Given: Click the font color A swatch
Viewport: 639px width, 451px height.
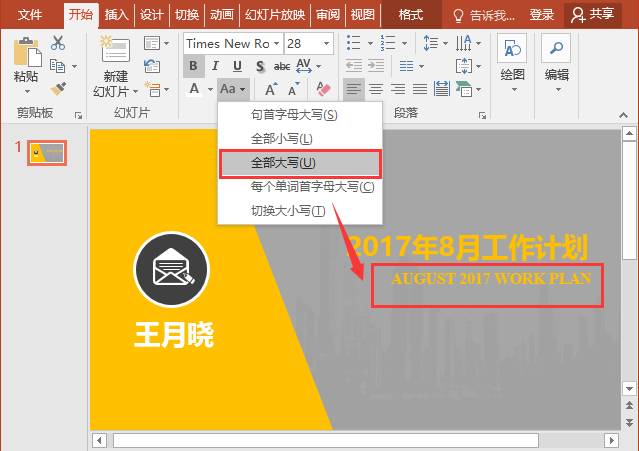Looking at the screenshot, I should [x=194, y=89].
